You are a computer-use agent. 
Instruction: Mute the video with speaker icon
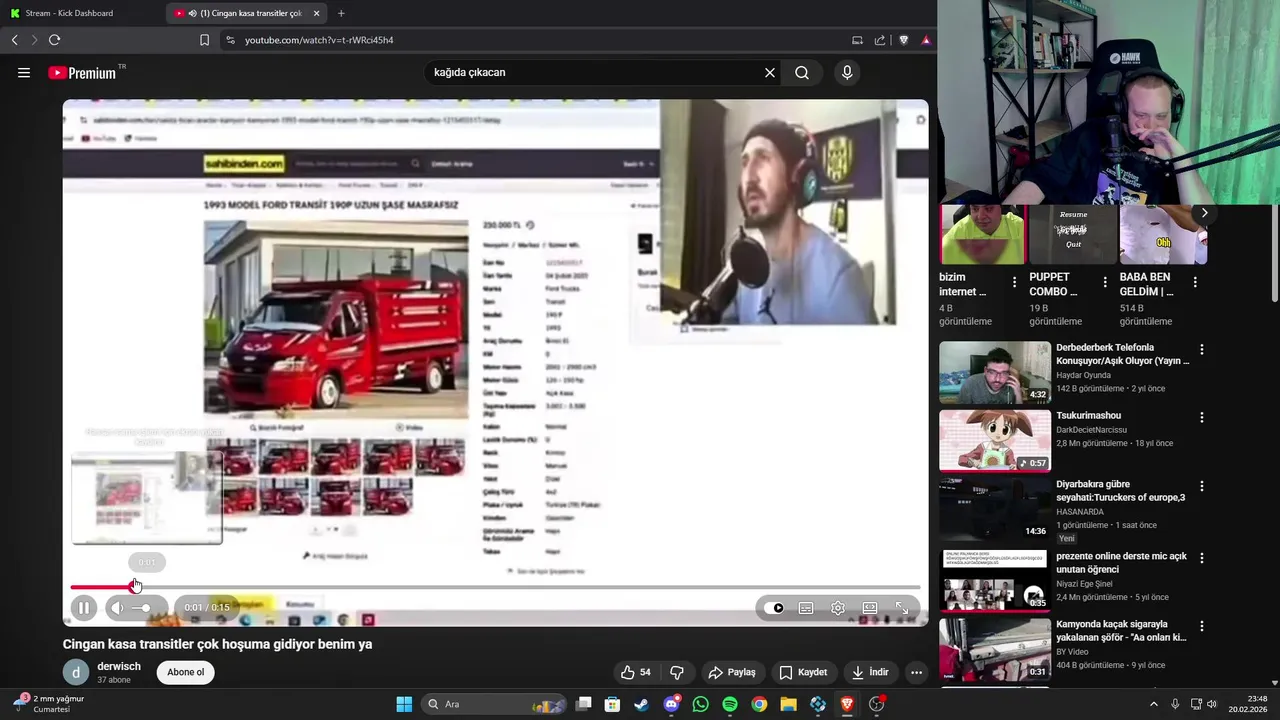pyautogui.click(x=117, y=608)
